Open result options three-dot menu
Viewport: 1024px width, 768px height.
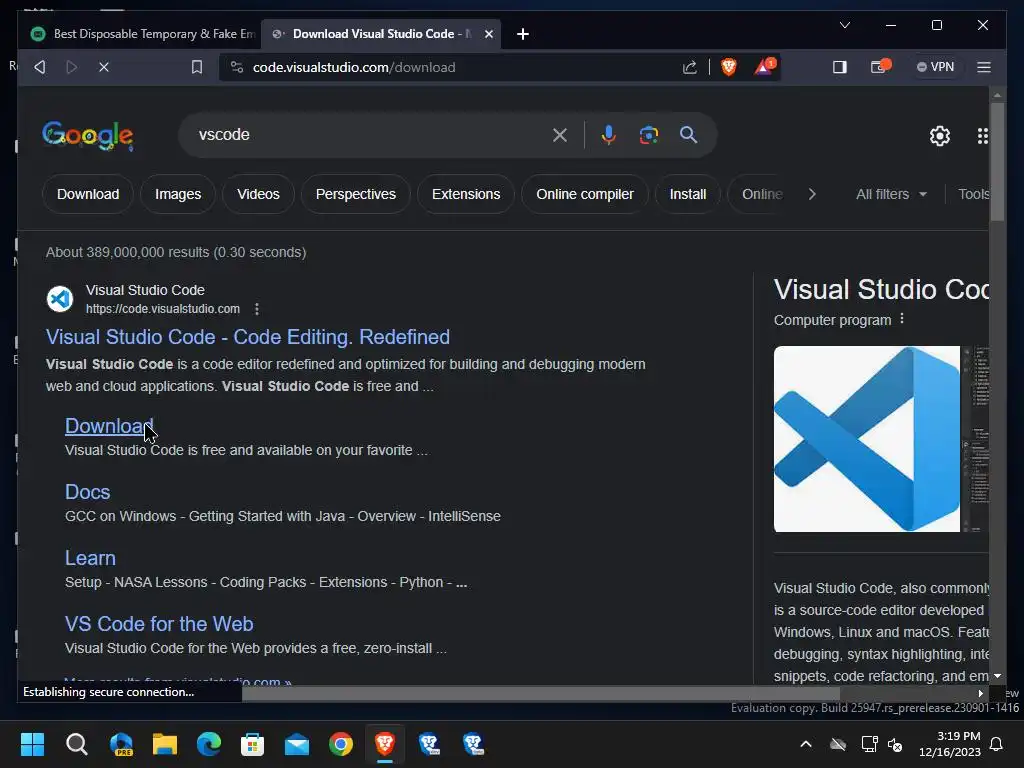pos(257,309)
